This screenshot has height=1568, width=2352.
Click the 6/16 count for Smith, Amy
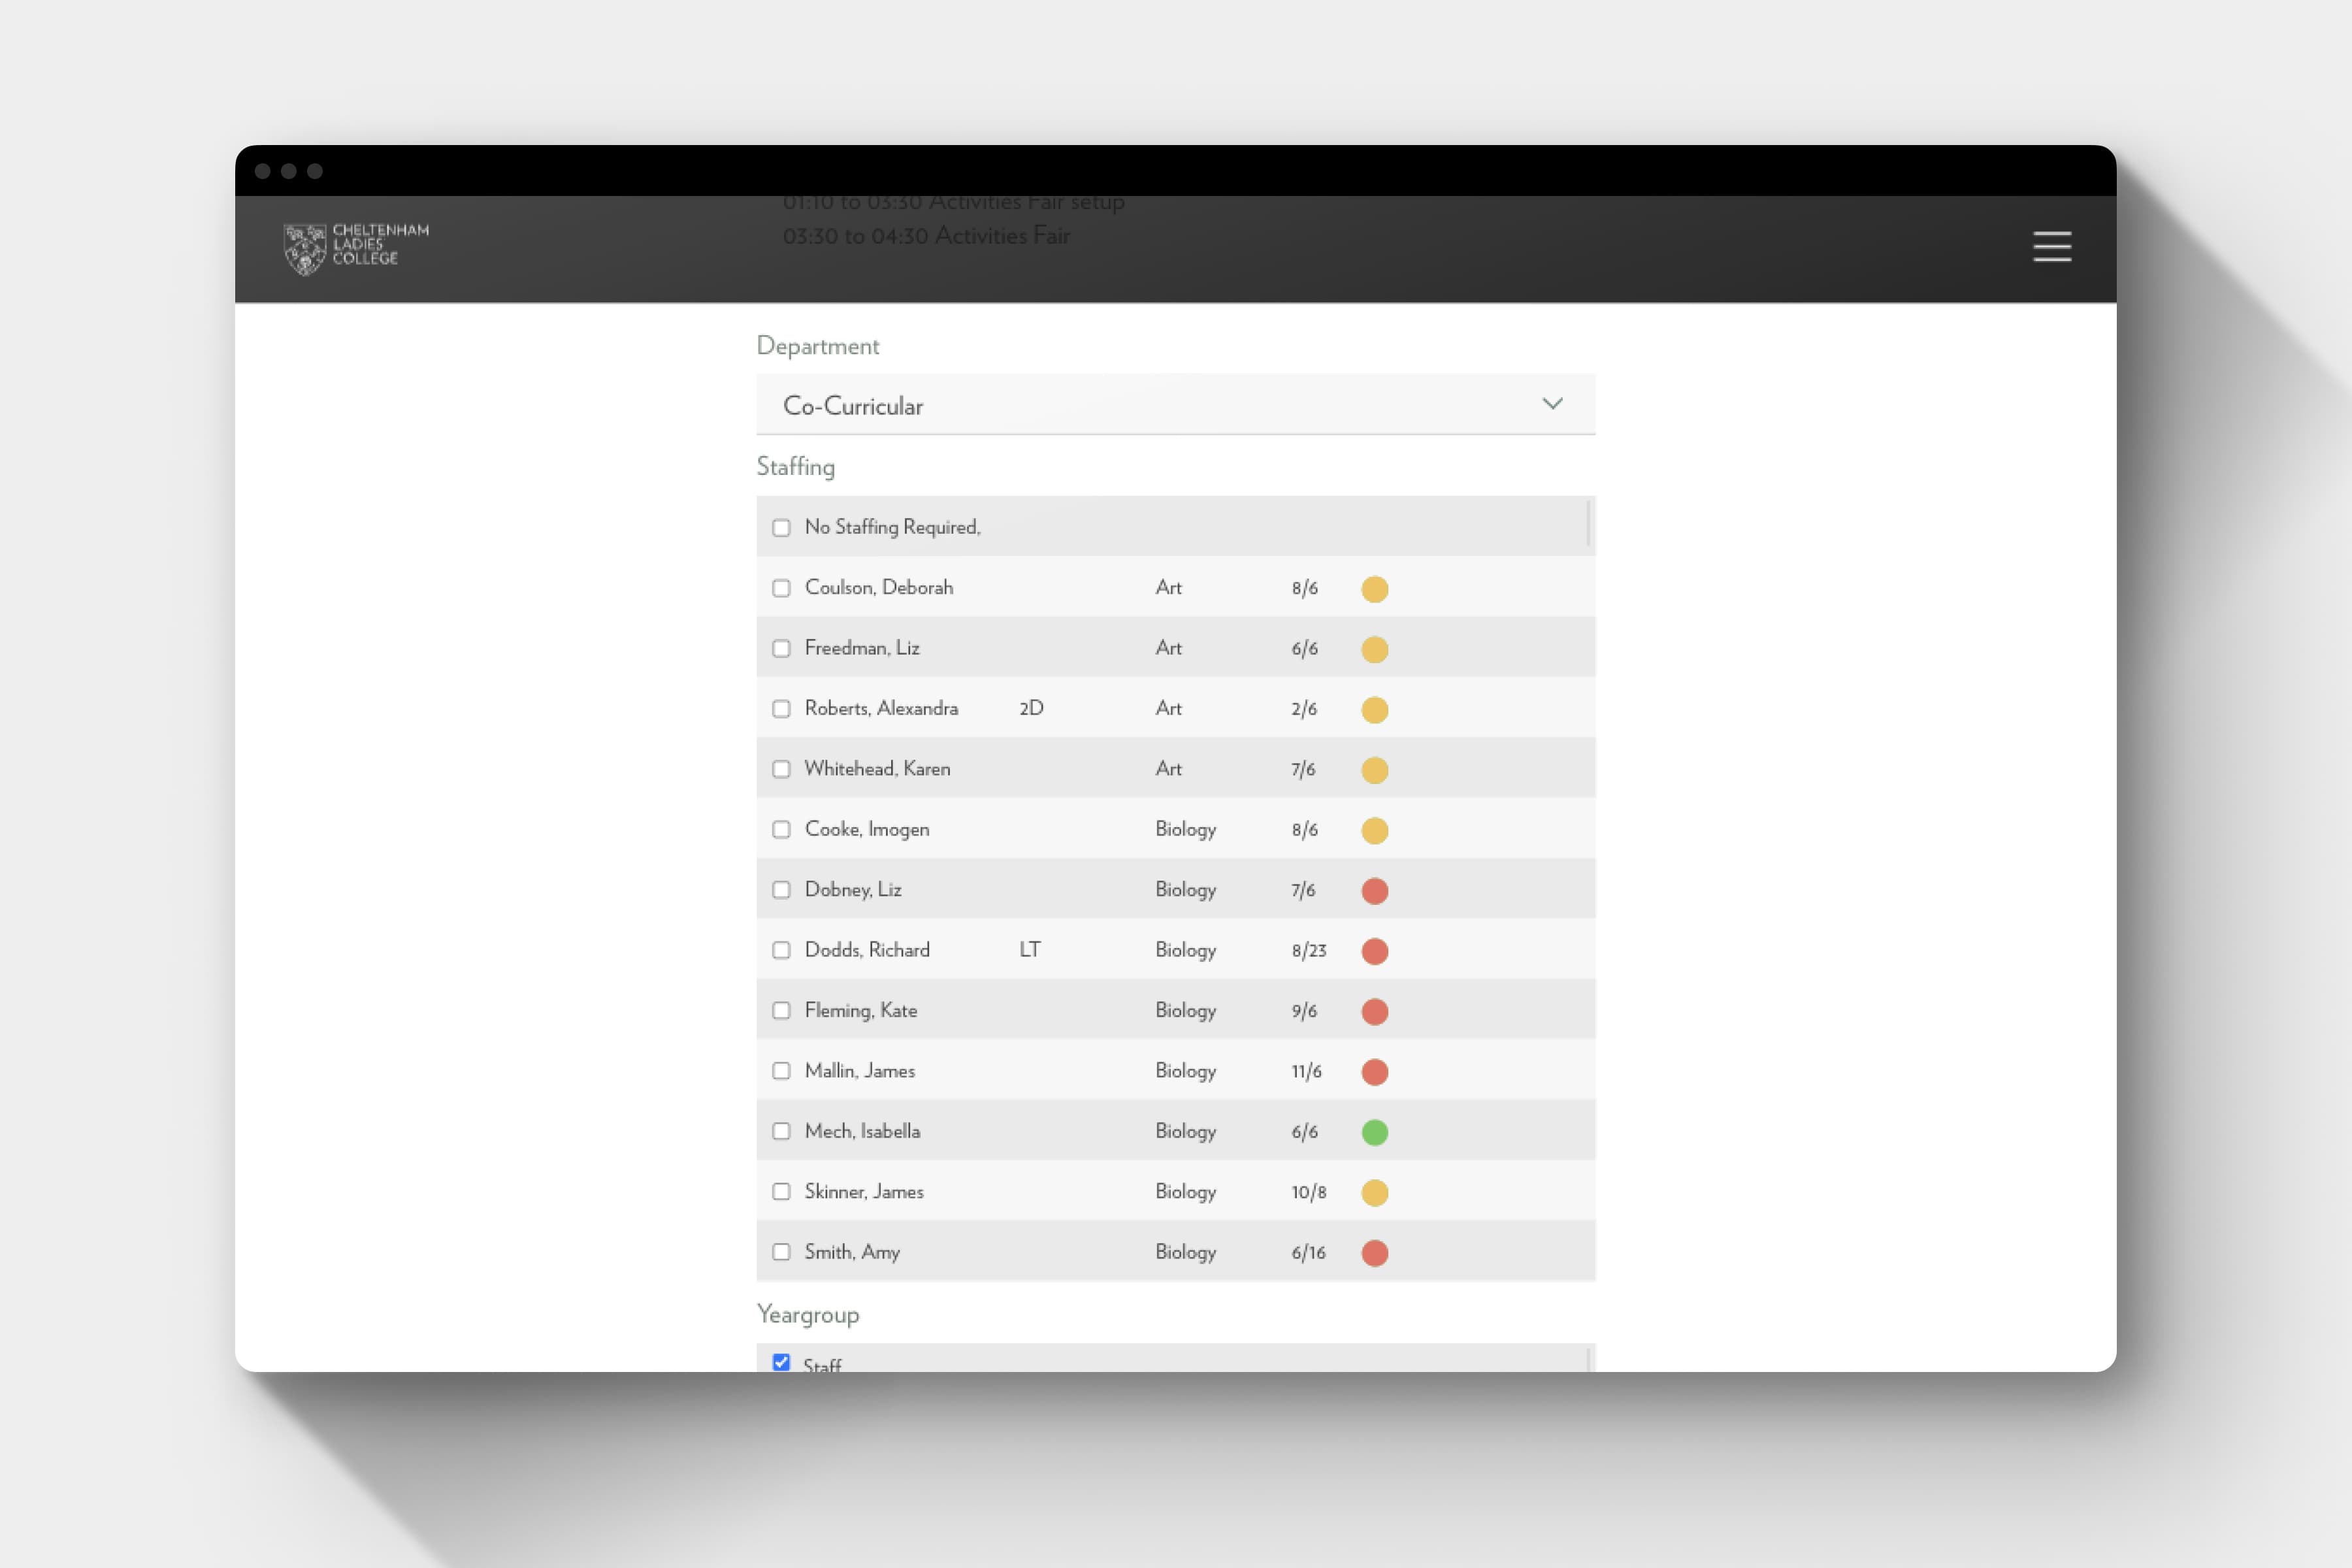click(x=1308, y=1253)
